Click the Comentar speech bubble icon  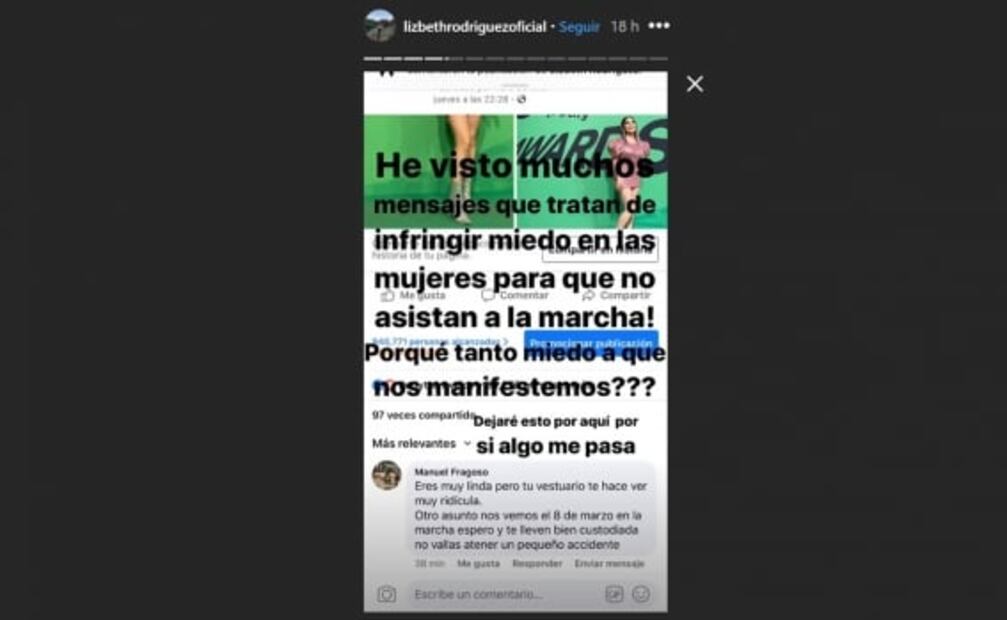489,296
